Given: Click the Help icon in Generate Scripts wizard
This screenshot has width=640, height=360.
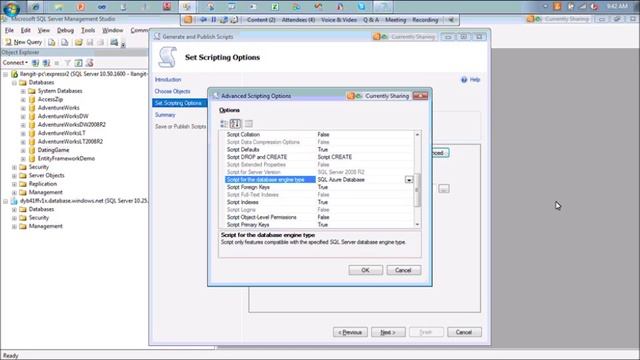Looking at the screenshot, I should pos(464,80).
